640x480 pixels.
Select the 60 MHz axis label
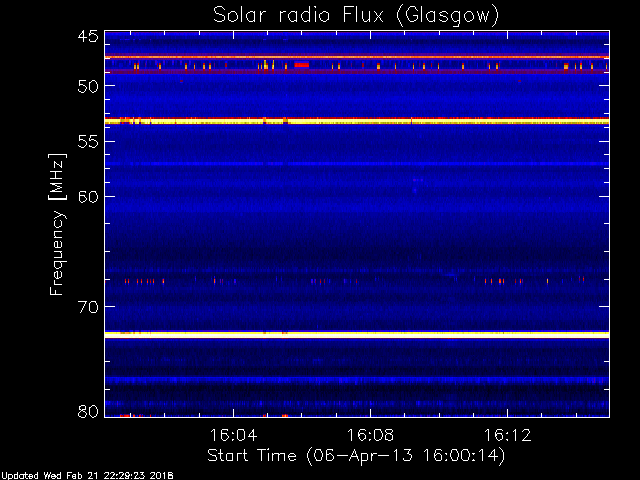(88, 197)
